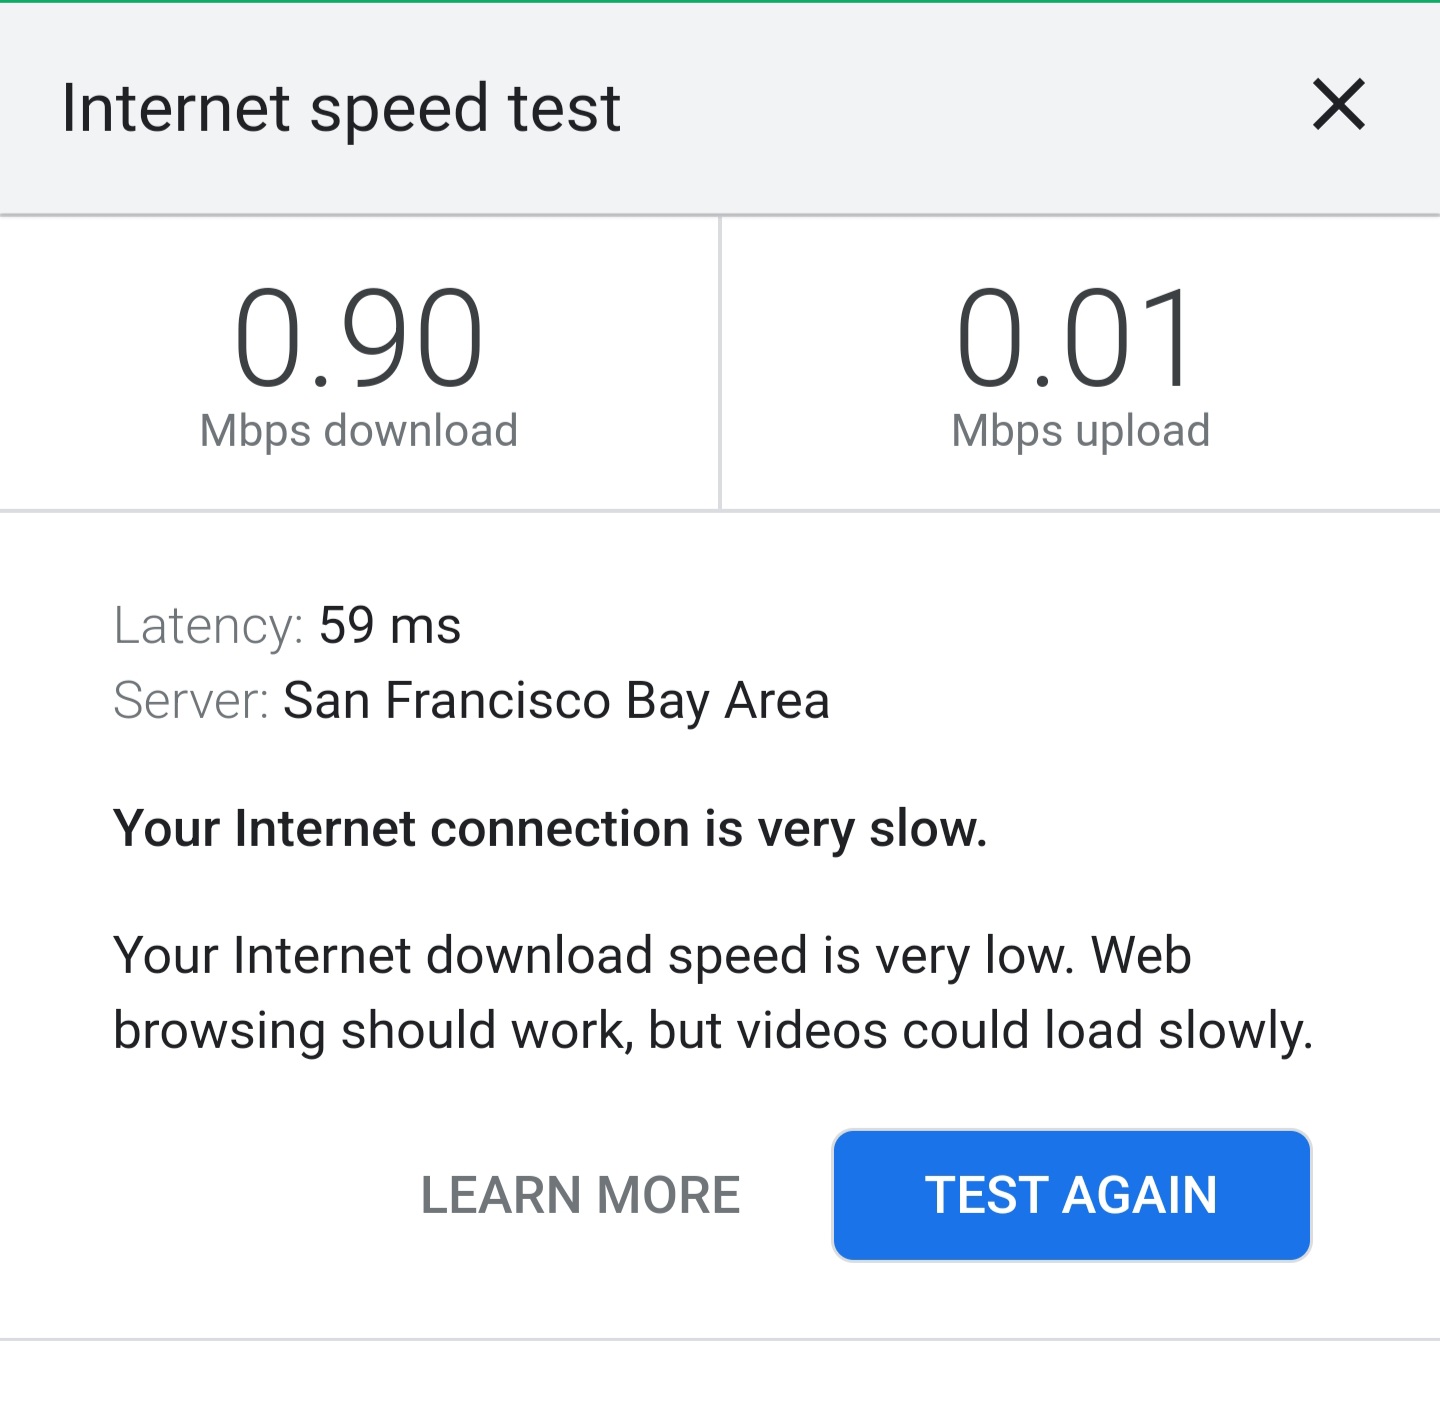Click the Internet speed test title
The image size is (1440, 1404).
click(341, 108)
